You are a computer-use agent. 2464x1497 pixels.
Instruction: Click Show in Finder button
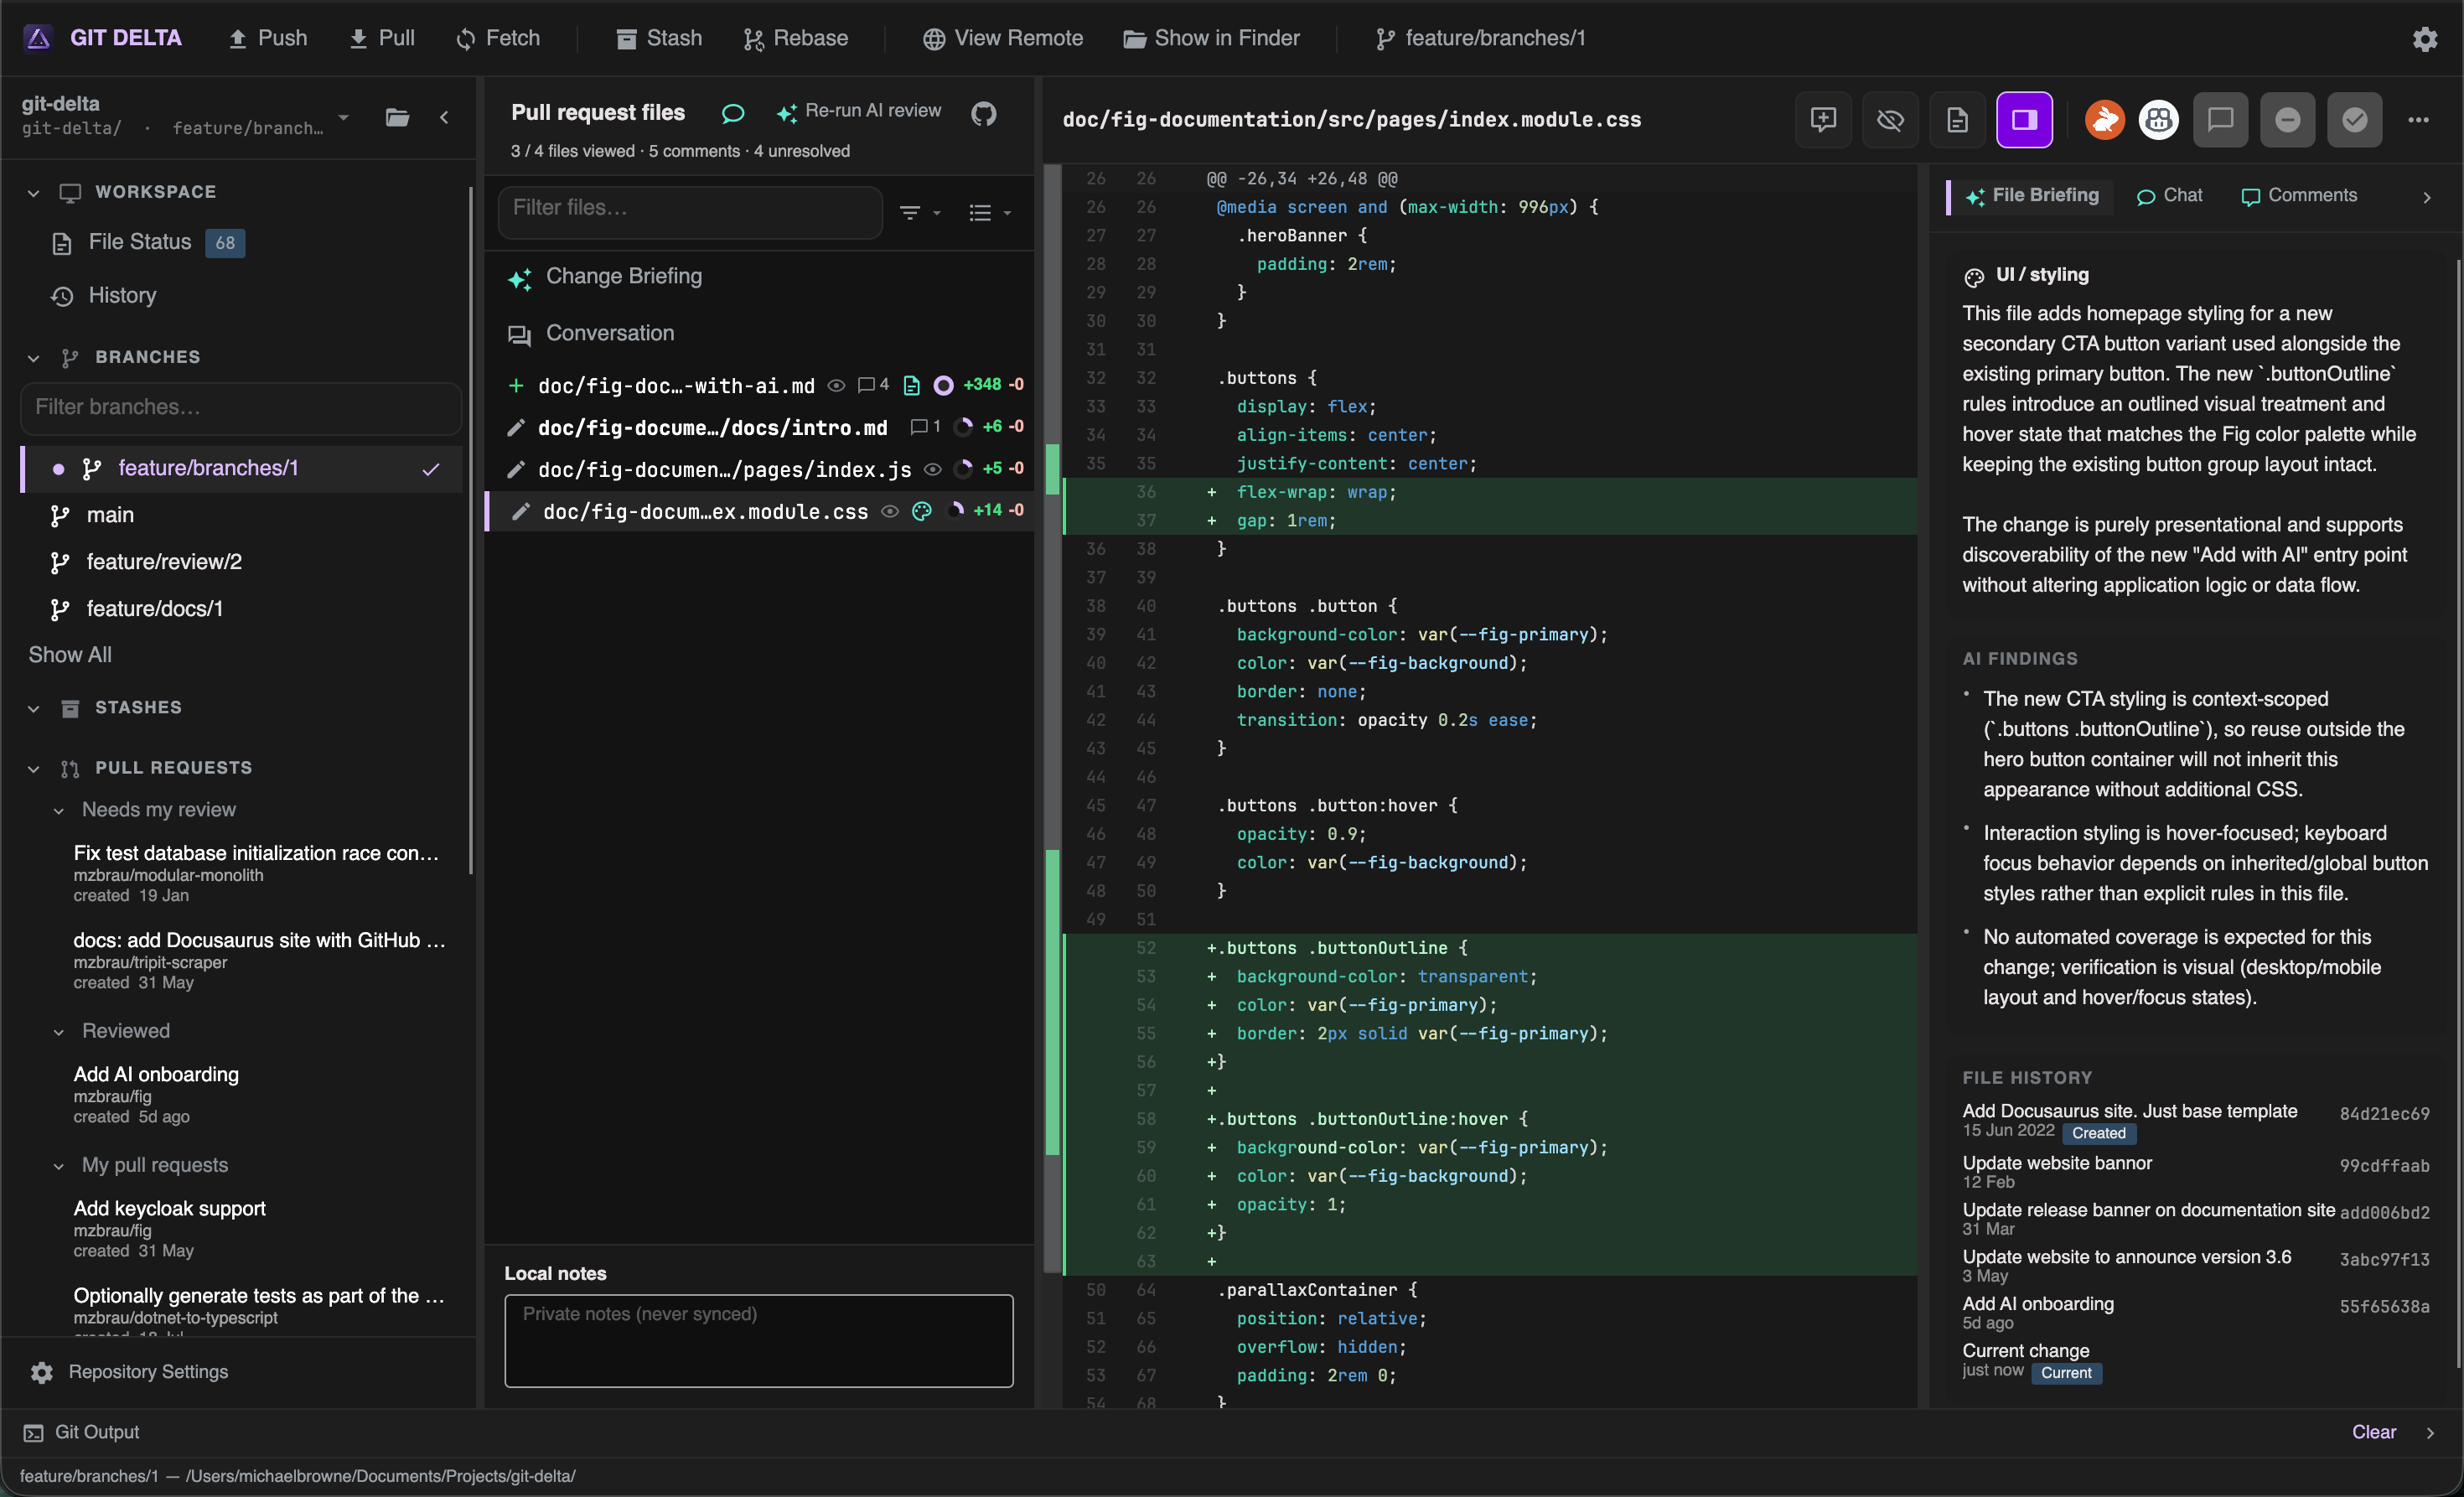tap(1212, 38)
